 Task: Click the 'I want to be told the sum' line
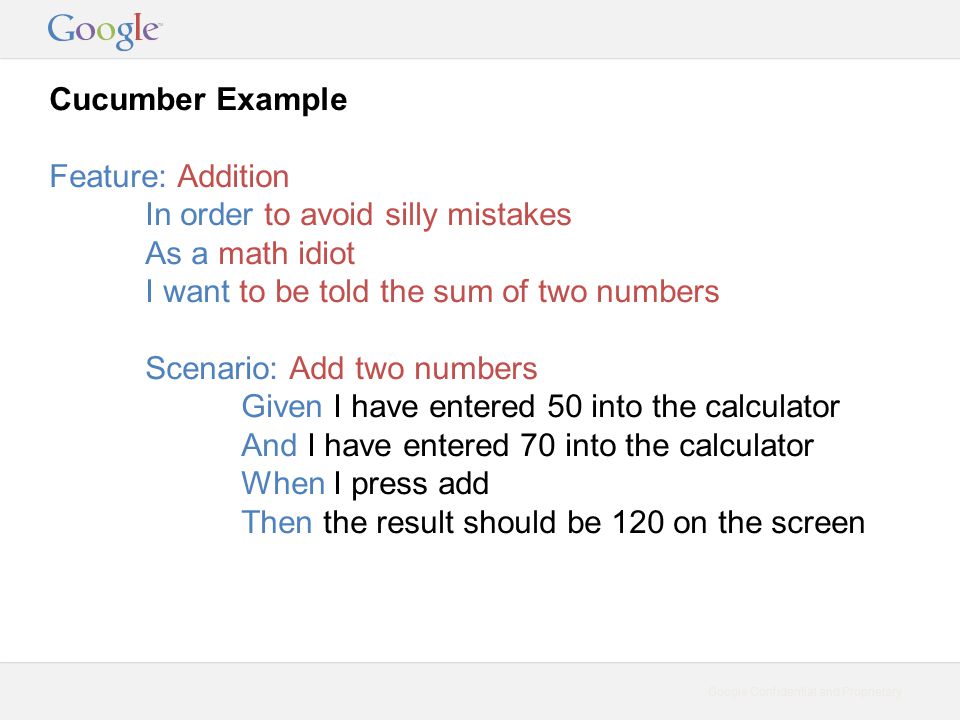click(432, 291)
